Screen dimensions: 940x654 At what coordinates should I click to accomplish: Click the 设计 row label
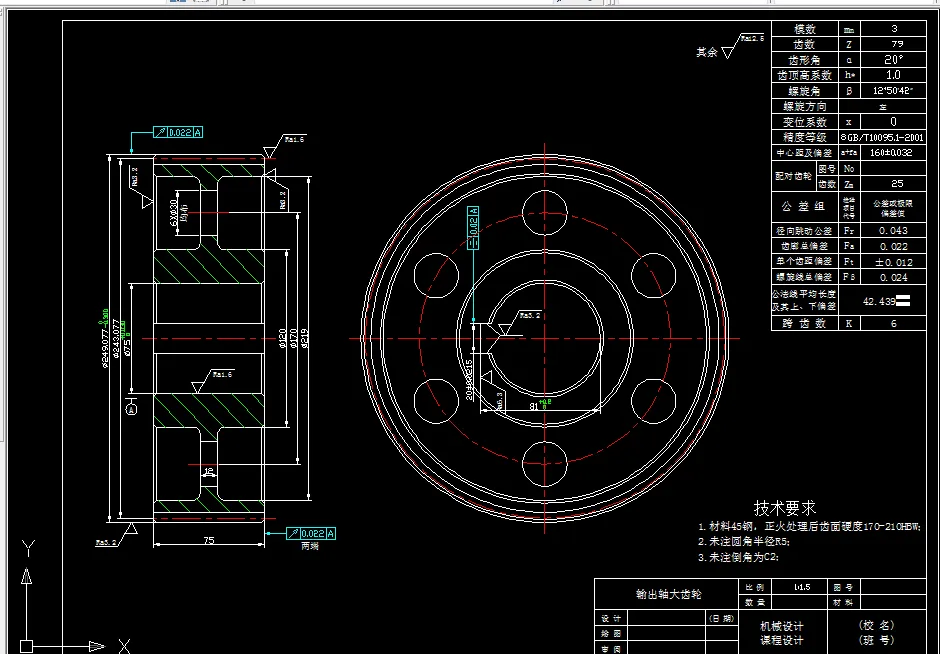[x=611, y=618]
